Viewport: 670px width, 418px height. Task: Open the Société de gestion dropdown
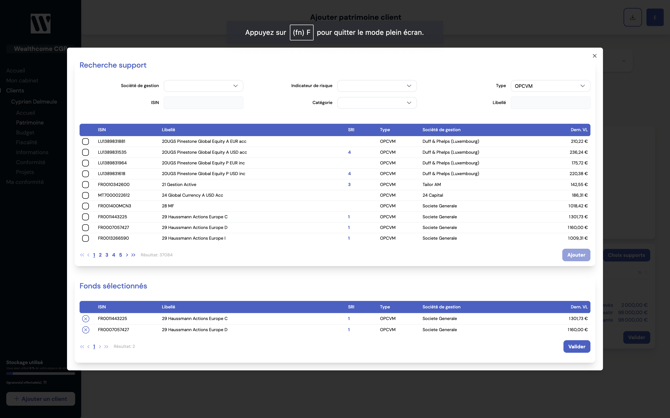pyautogui.click(x=203, y=86)
